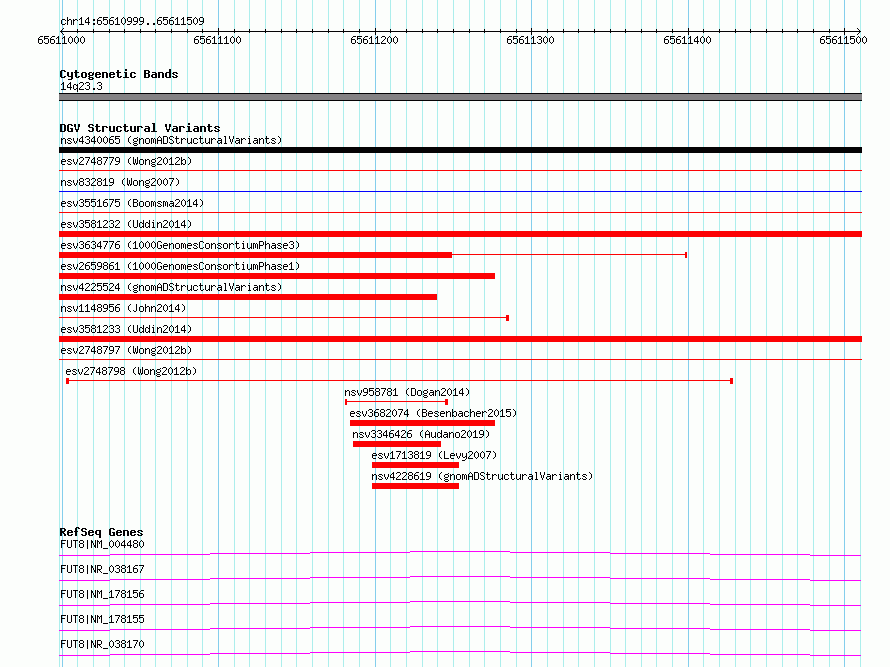Viewport: 890px width, 667px height.
Task: Click the 65611000 ruler tick label
Action: point(61,40)
